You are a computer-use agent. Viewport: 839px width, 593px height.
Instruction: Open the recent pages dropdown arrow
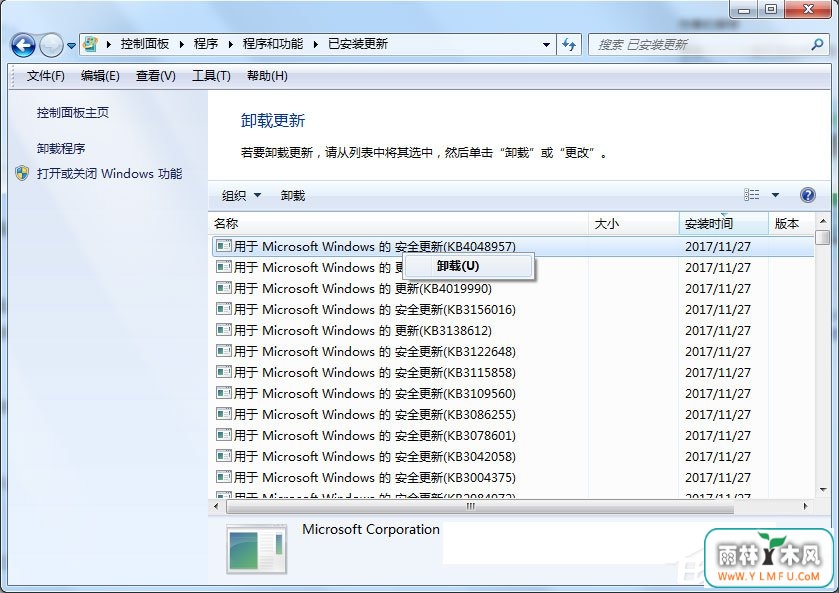(71, 46)
